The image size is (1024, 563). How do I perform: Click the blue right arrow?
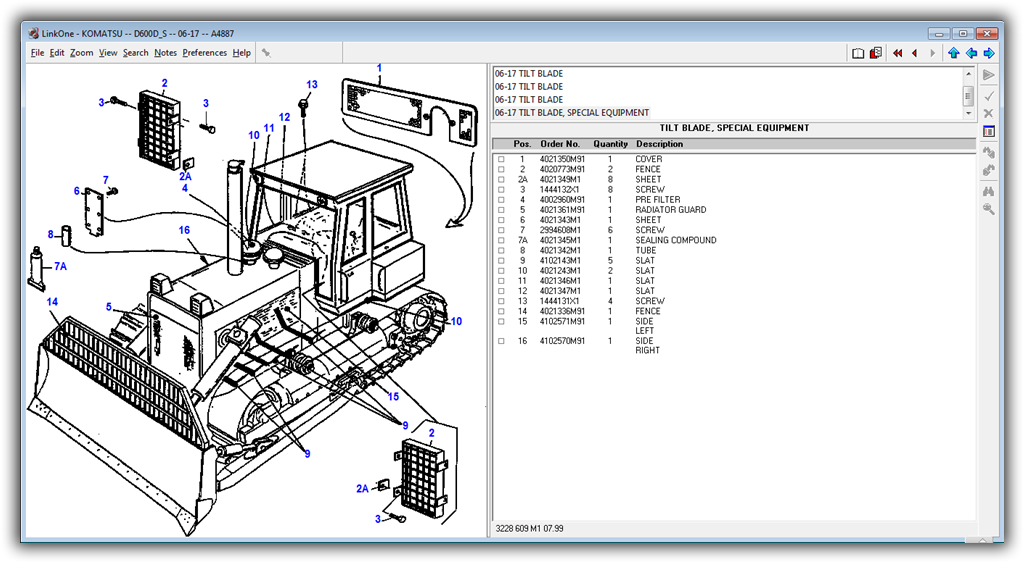coord(989,54)
